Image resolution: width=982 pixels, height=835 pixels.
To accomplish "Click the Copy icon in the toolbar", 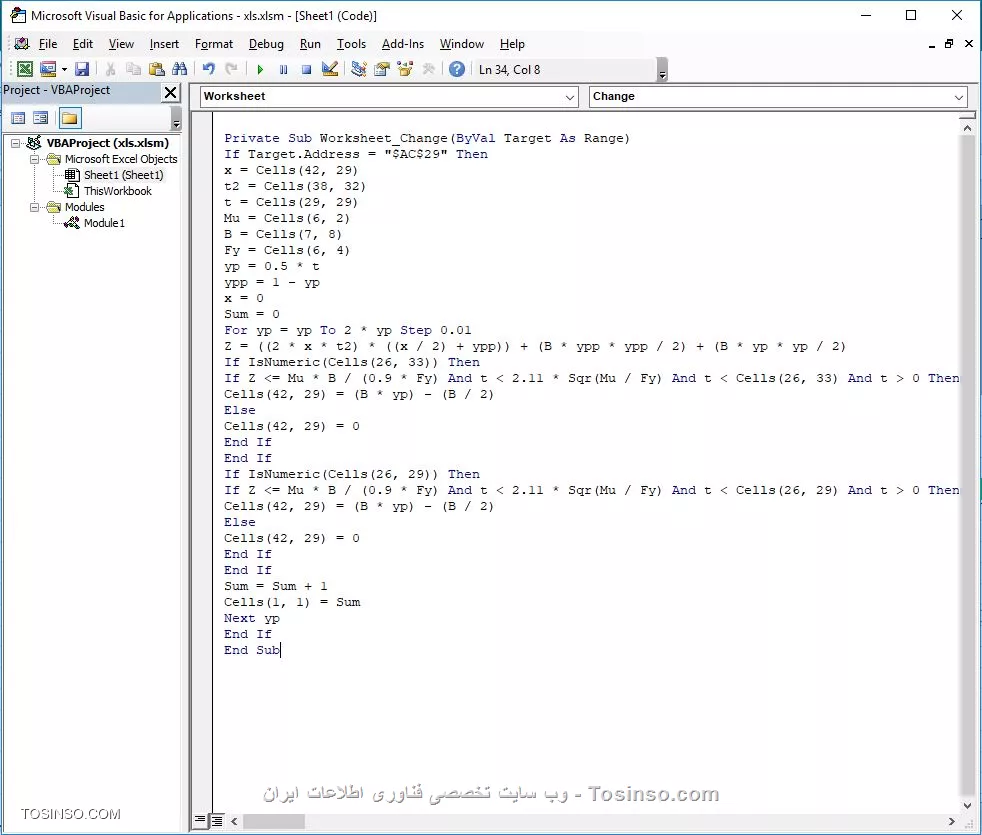I will point(133,69).
